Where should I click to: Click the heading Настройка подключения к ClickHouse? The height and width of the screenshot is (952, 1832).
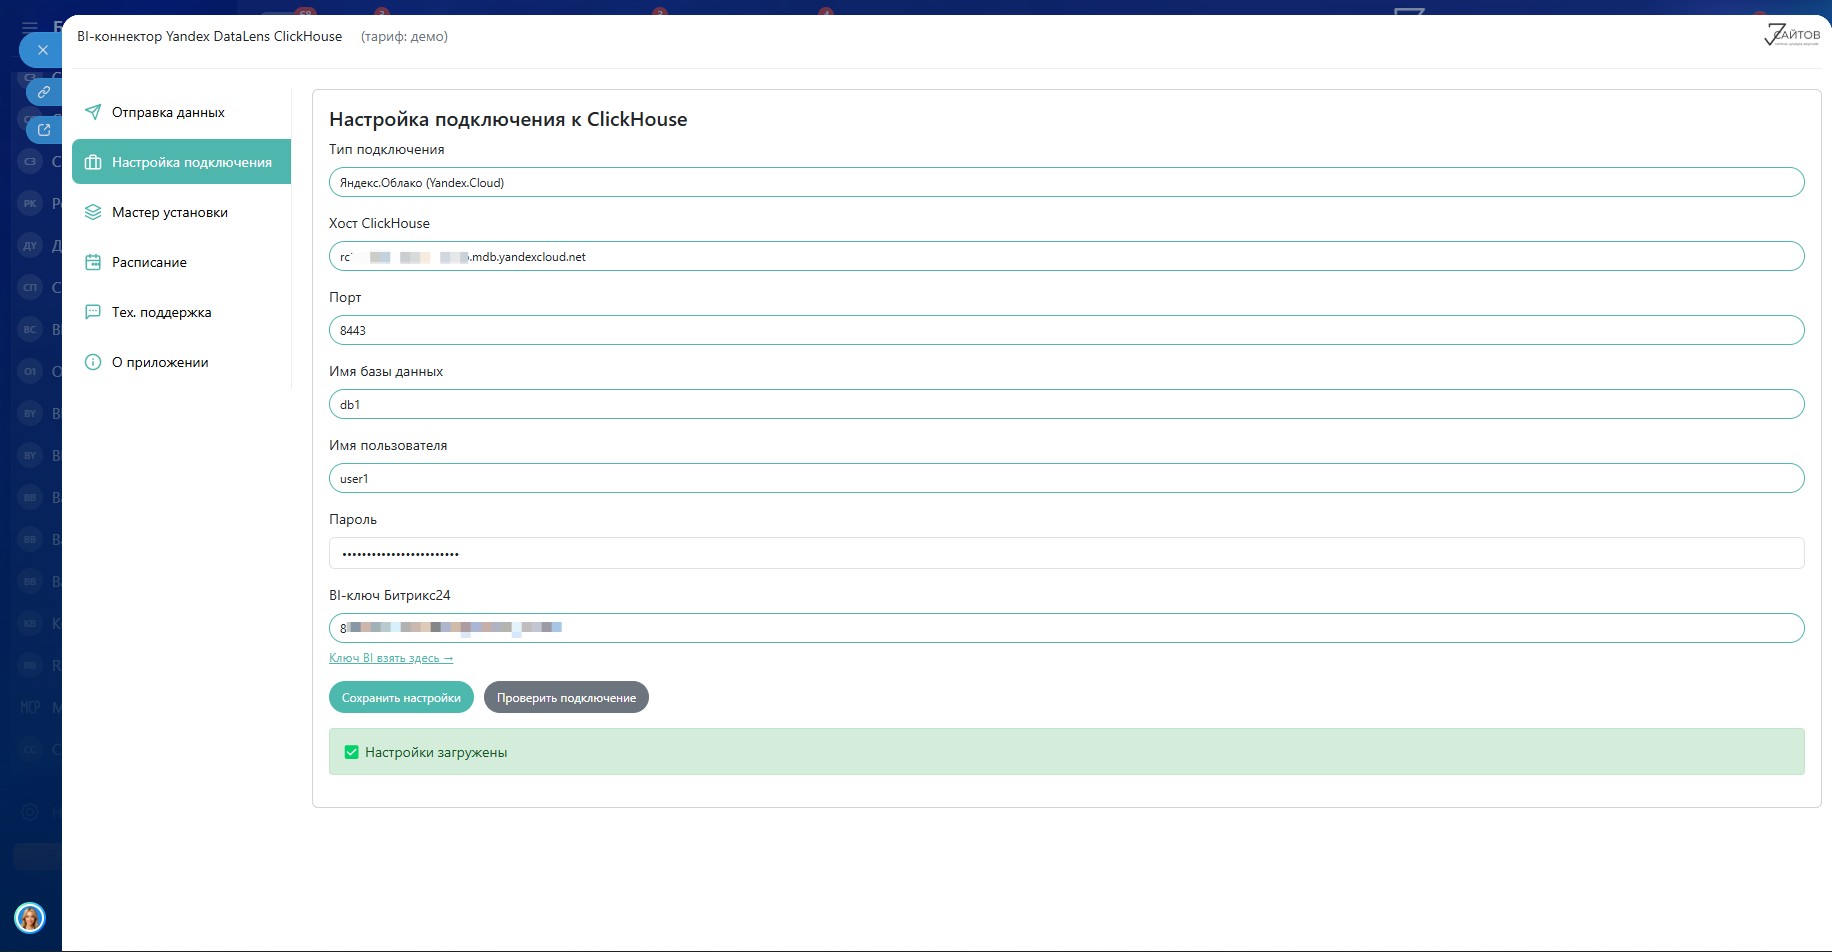(508, 119)
